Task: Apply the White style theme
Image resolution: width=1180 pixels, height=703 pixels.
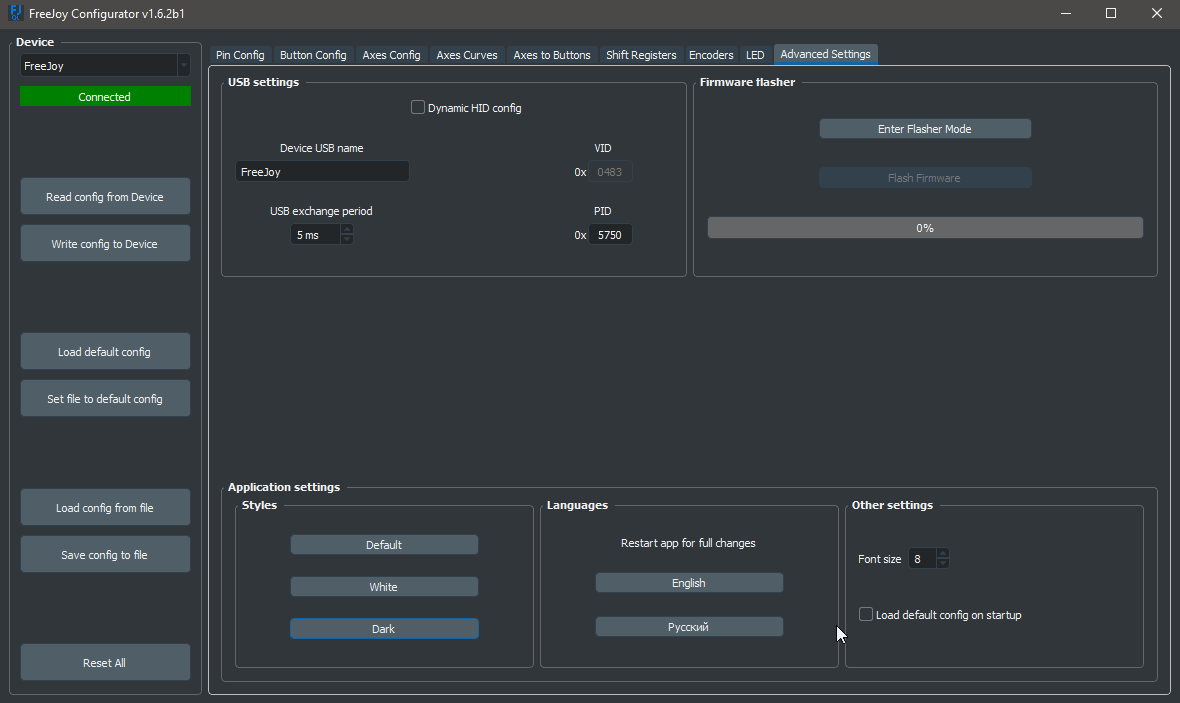Action: point(384,587)
